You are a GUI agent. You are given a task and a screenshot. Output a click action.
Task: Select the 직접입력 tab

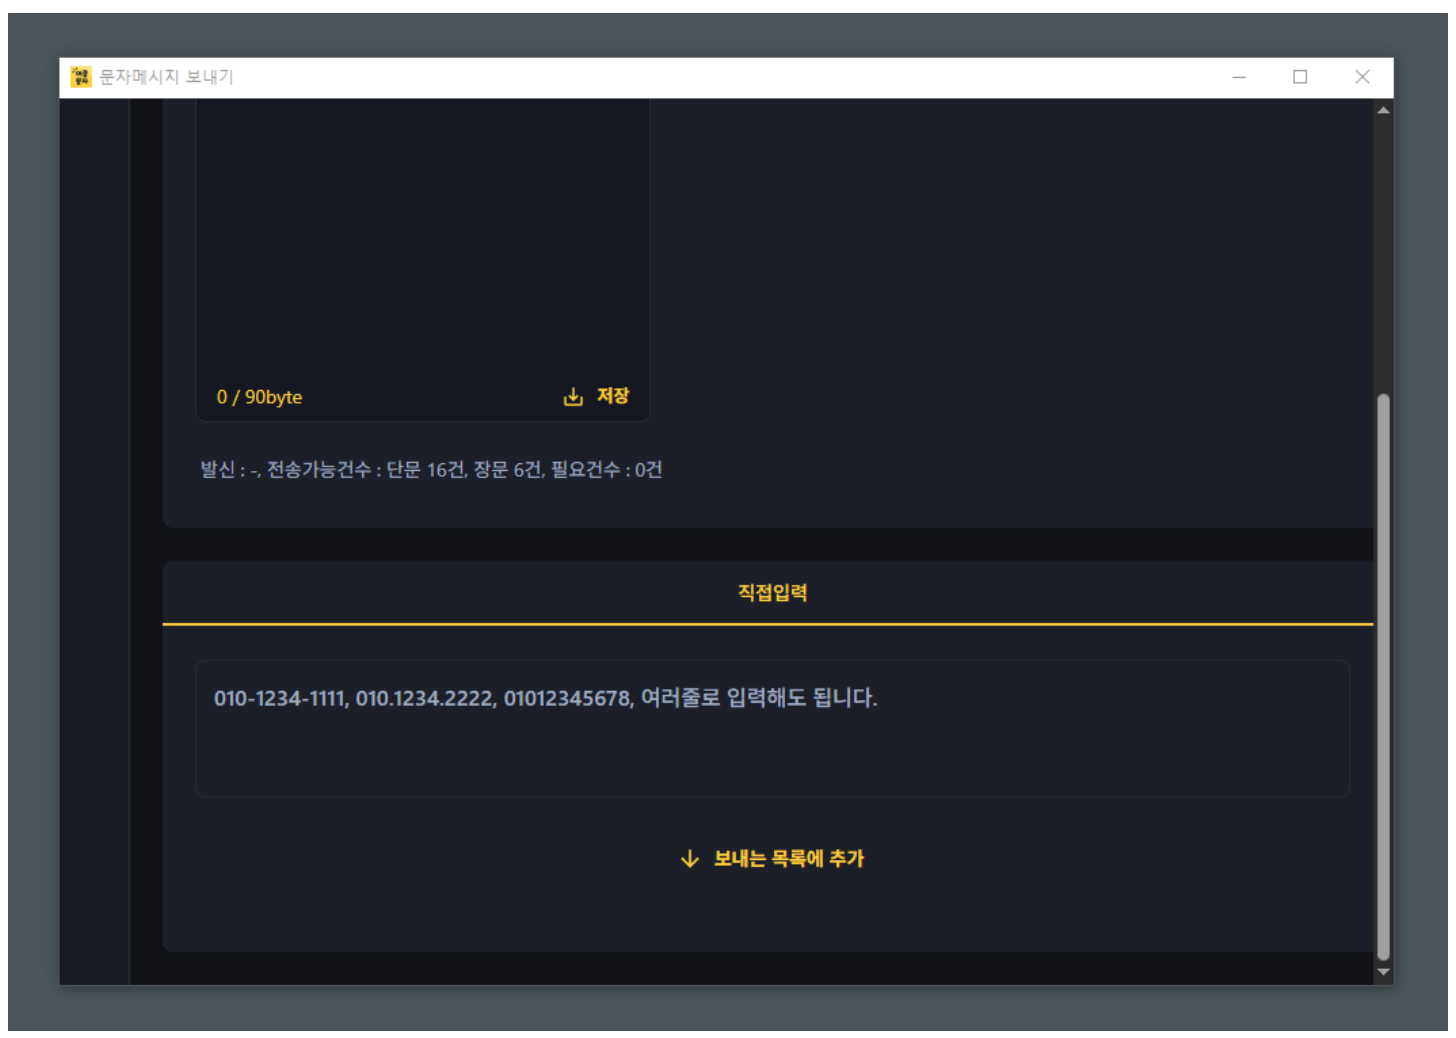click(772, 593)
